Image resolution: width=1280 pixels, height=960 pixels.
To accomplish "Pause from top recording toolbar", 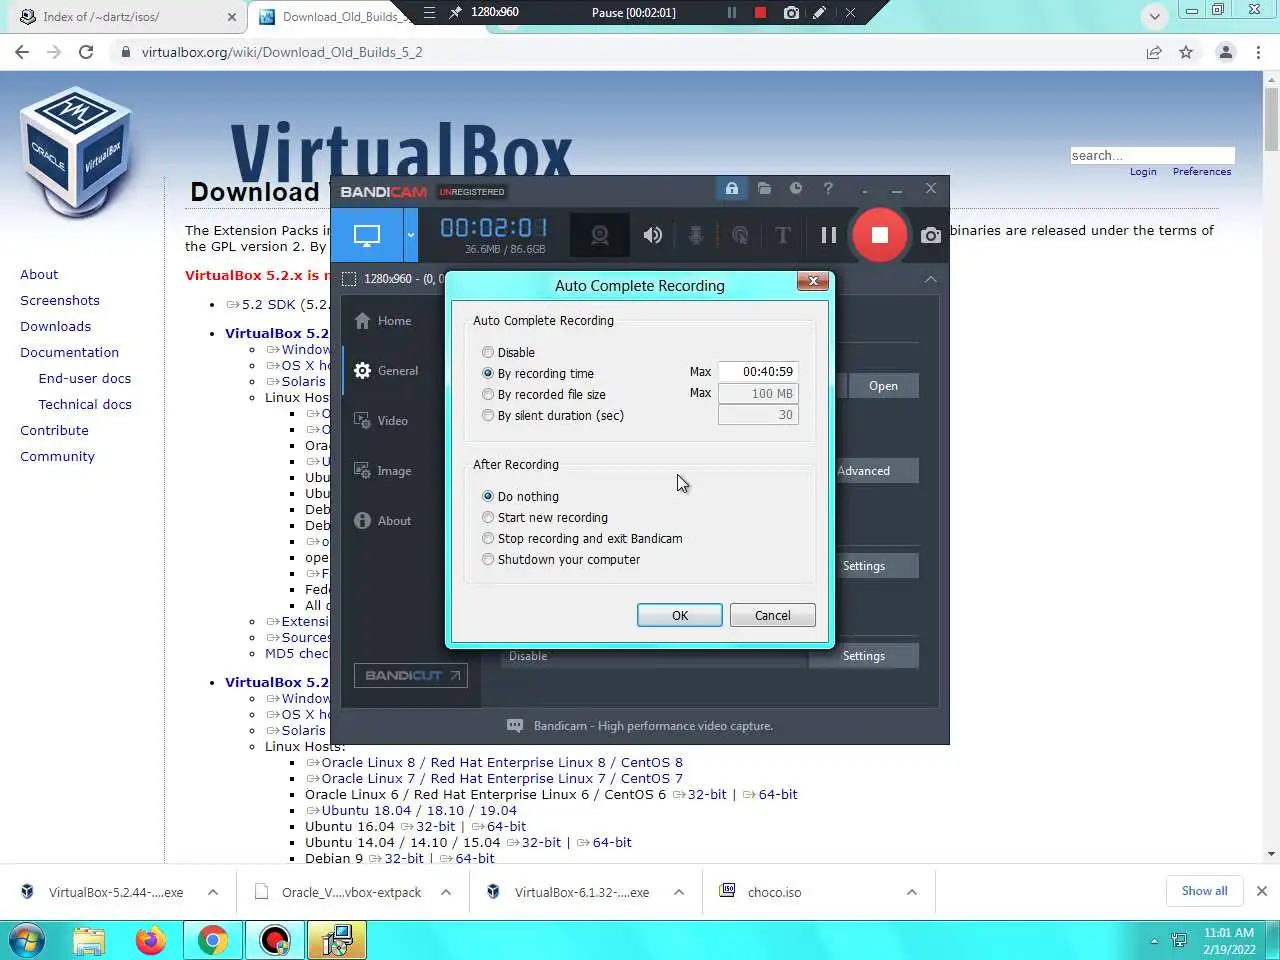I will tap(732, 13).
